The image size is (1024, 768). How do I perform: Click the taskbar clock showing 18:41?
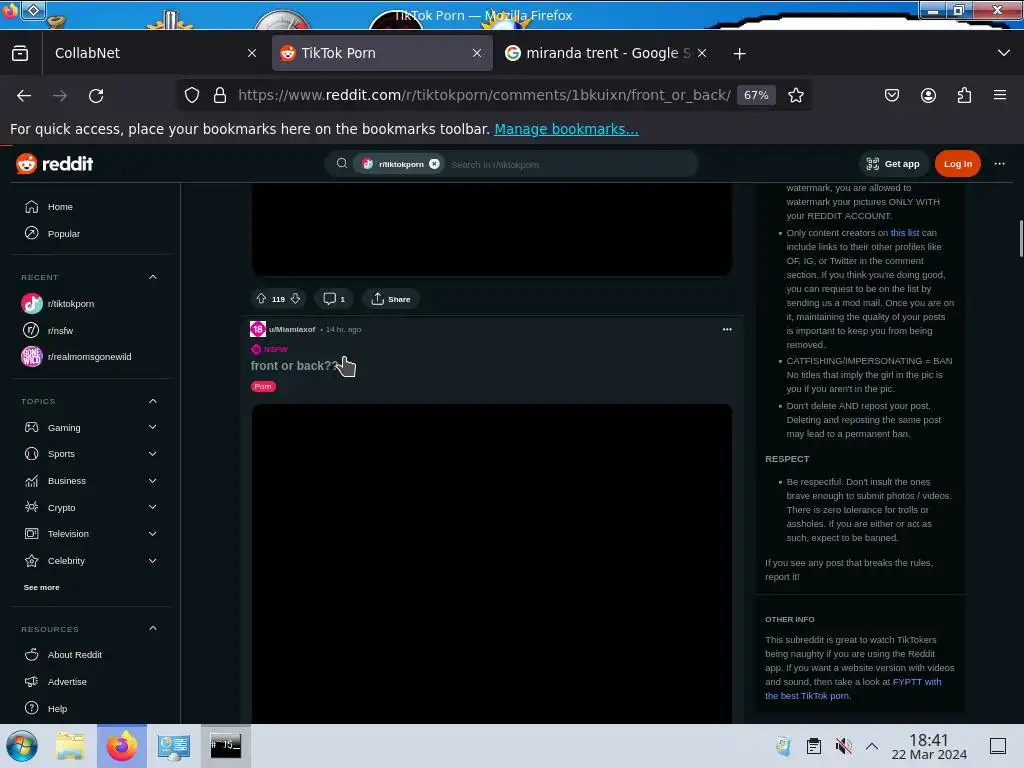[929, 747]
